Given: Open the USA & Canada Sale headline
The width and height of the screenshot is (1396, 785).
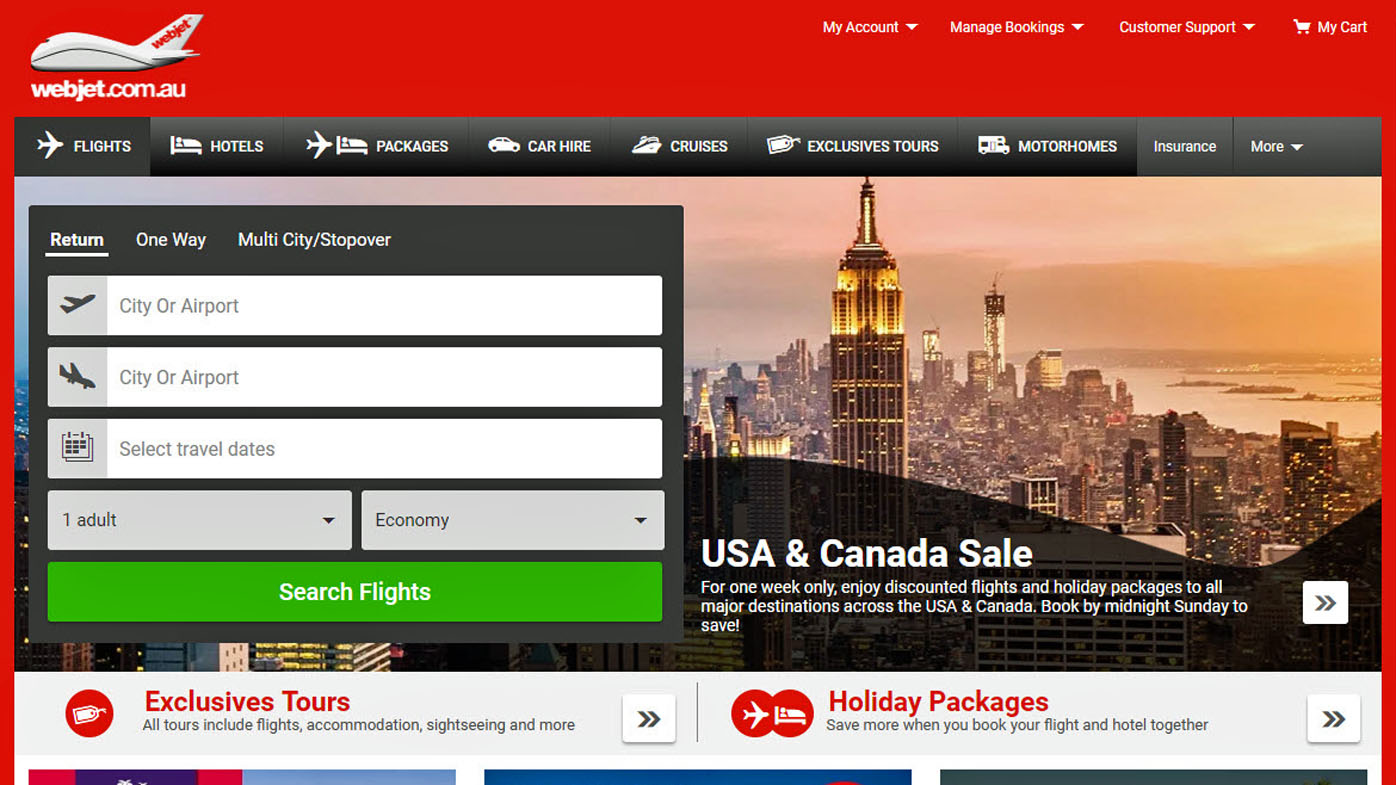Looking at the screenshot, I should pos(866,553).
